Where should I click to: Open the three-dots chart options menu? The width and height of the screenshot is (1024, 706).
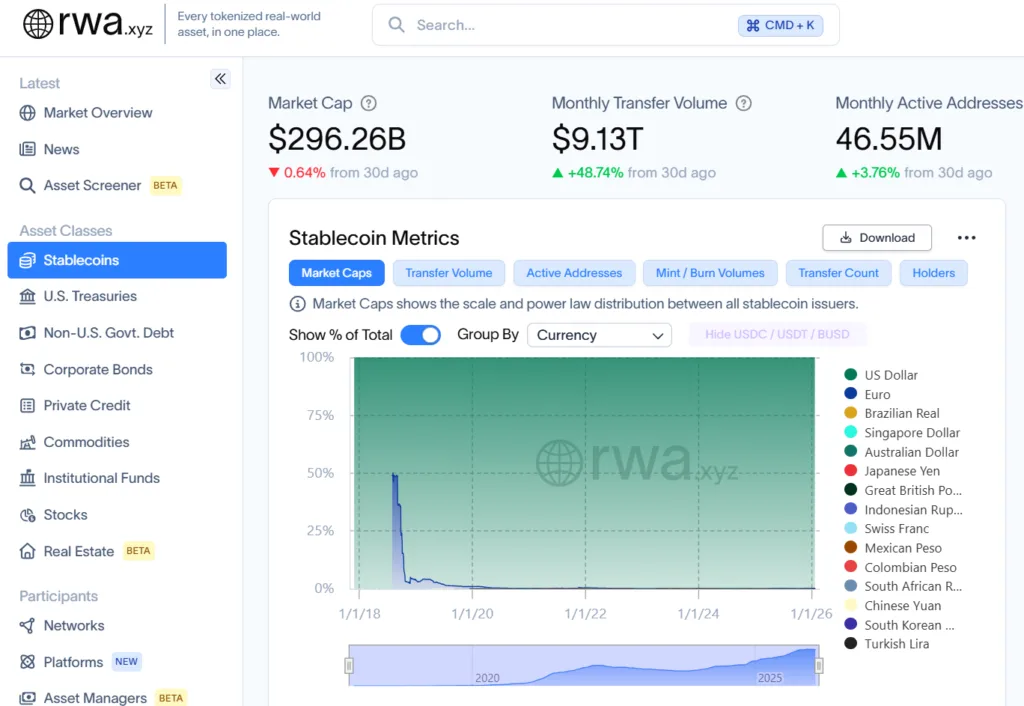tap(966, 238)
